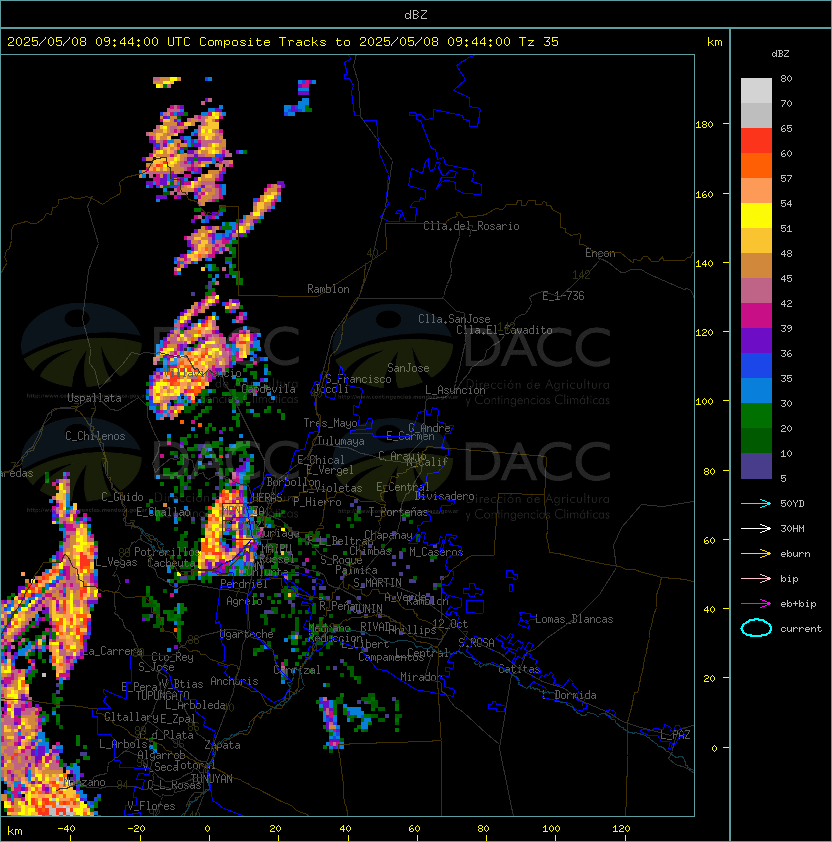Click the L_Asuncion label
The image size is (832, 842).
[x=455, y=390]
